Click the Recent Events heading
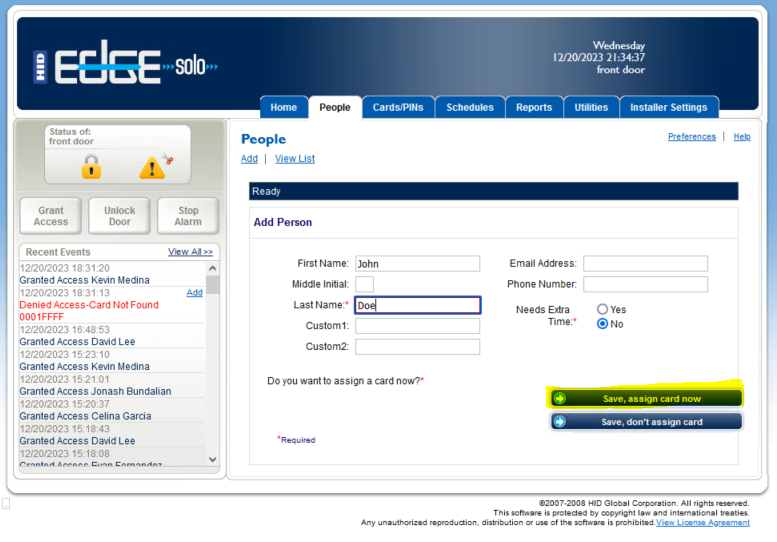This screenshot has height=542, width=777. [x=58, y=252]
